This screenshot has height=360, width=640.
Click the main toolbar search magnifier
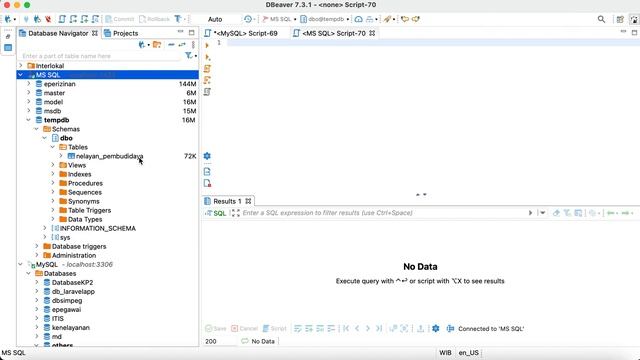coord(601,19)
